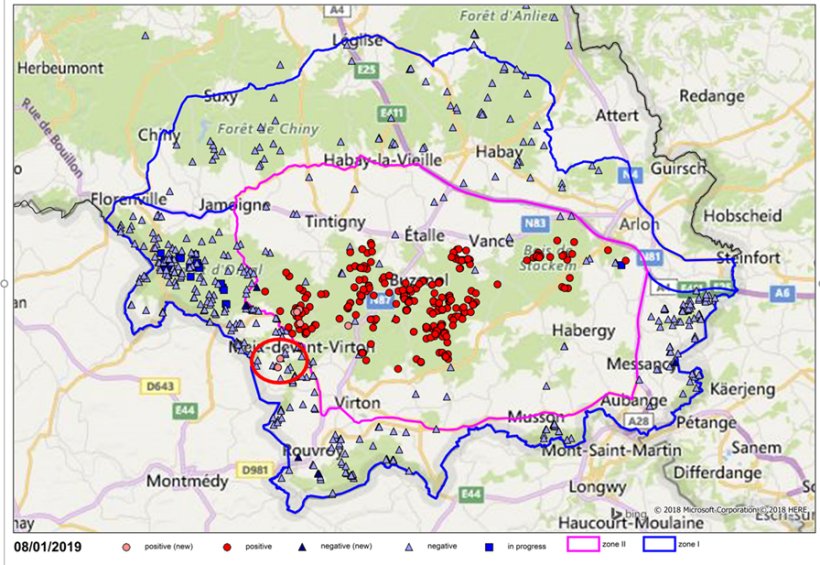Viewport: 820px width, 565px height.
Task: Click the red circle highlighting Meix-devant-Virton
Action: [x=277, y=363]
